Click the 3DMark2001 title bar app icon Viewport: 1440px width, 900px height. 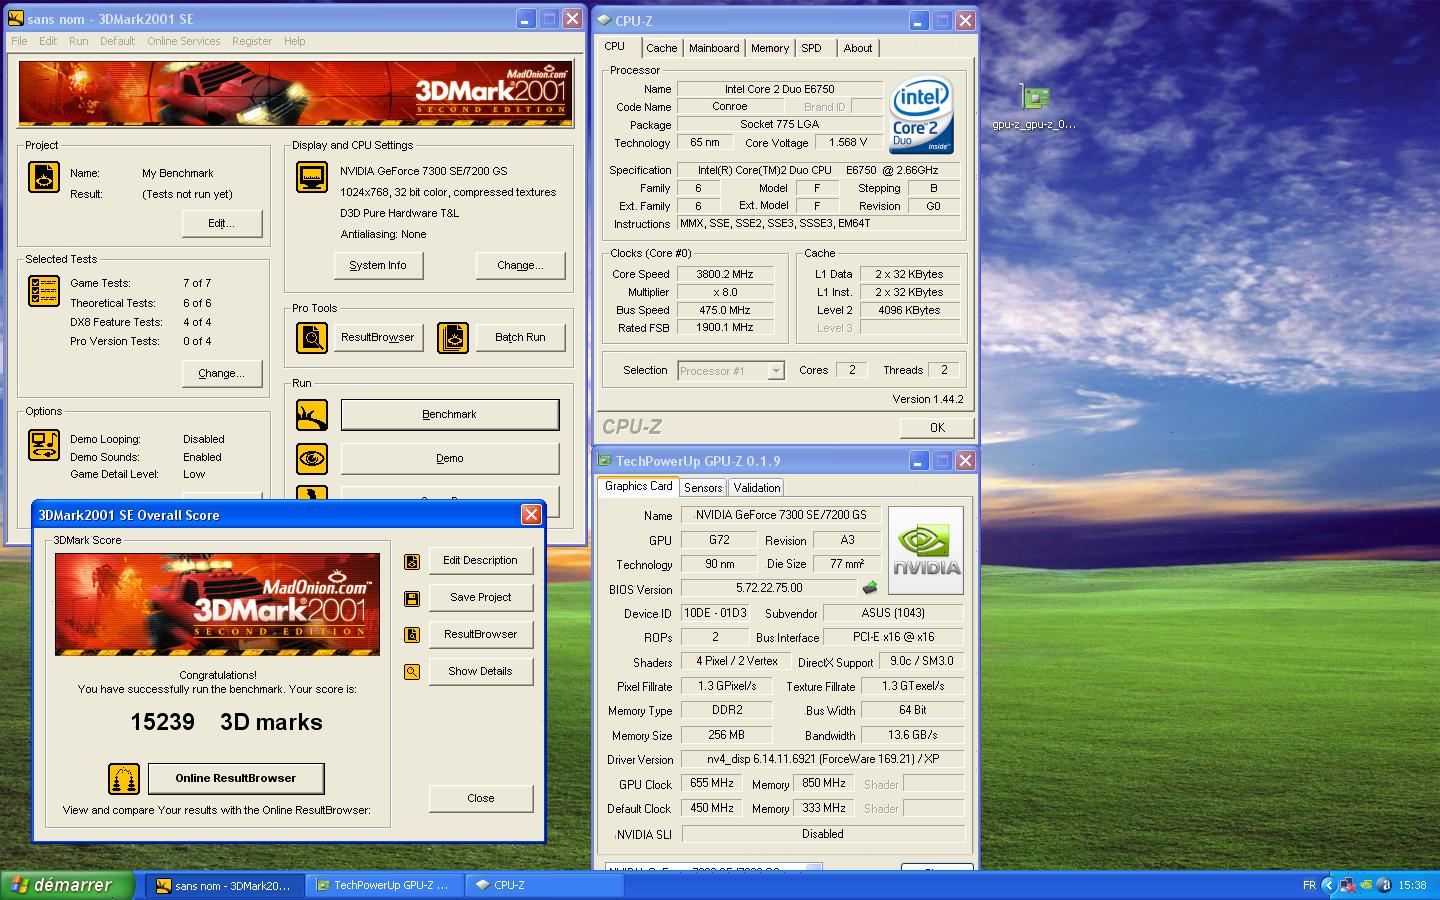tap(16, 19)
